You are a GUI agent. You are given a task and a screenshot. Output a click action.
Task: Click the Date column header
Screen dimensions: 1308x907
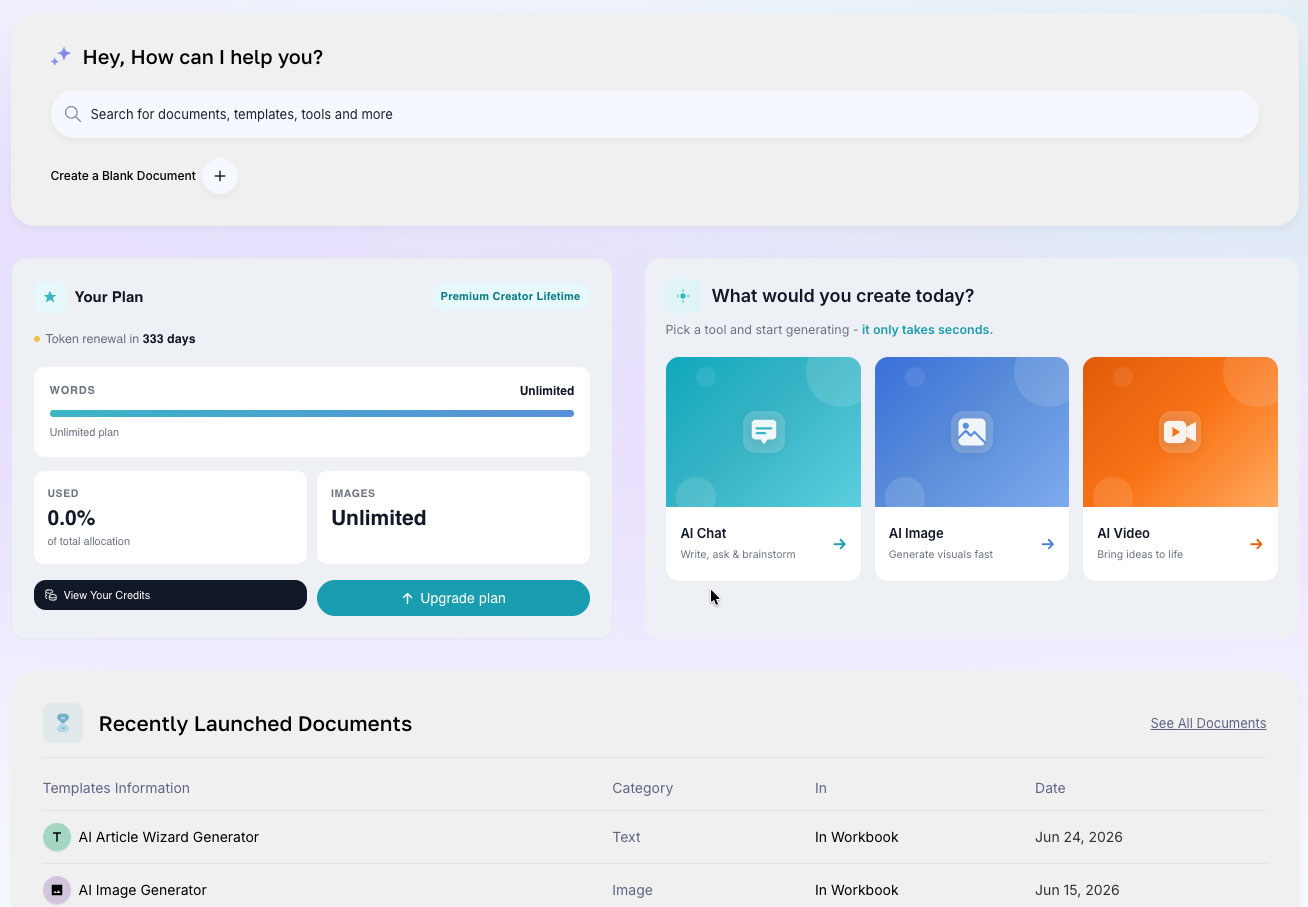(1050, 788)
